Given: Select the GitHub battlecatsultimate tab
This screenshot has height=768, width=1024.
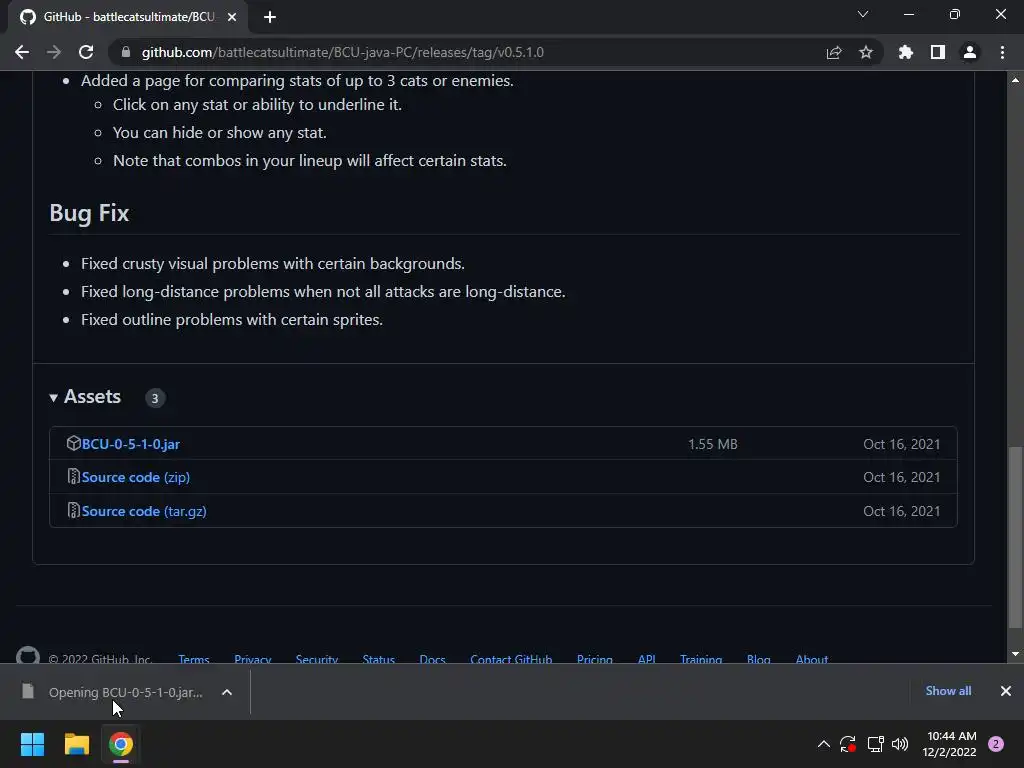Looking at the screenshot, I should coord(127,17).
